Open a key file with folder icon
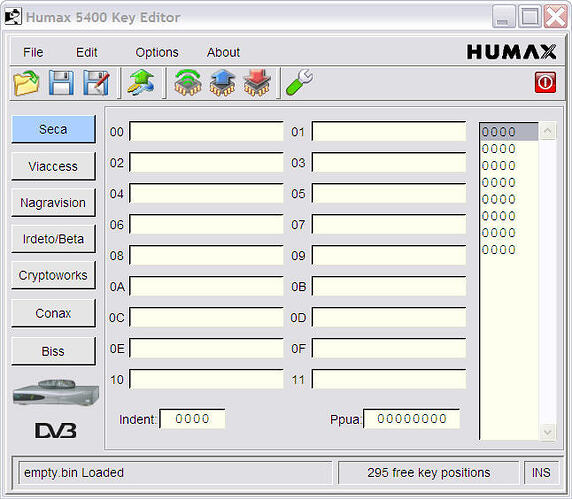This screenshot has width=572, height=499. click(x=26, y=83)
